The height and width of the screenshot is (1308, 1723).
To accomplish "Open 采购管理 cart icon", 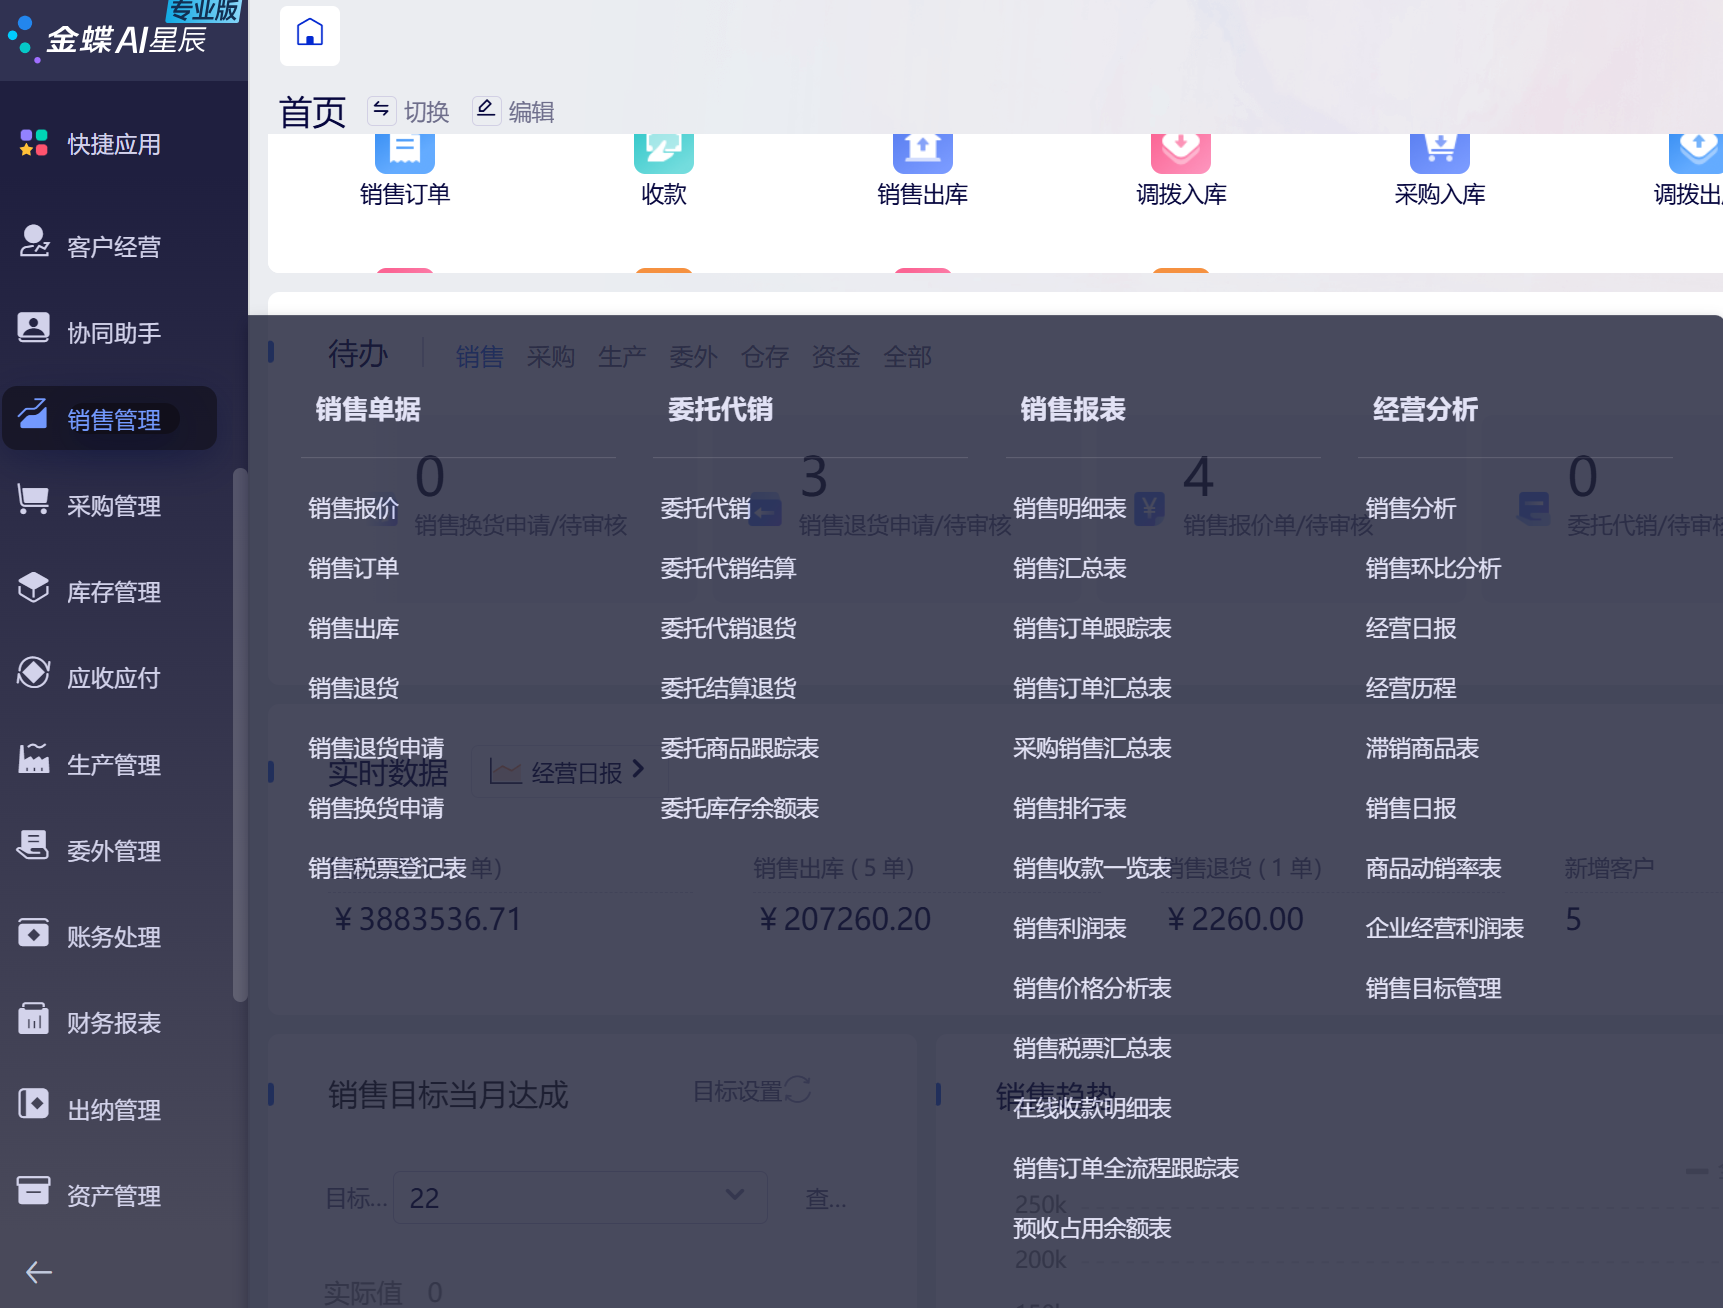I will coord(34,500).
